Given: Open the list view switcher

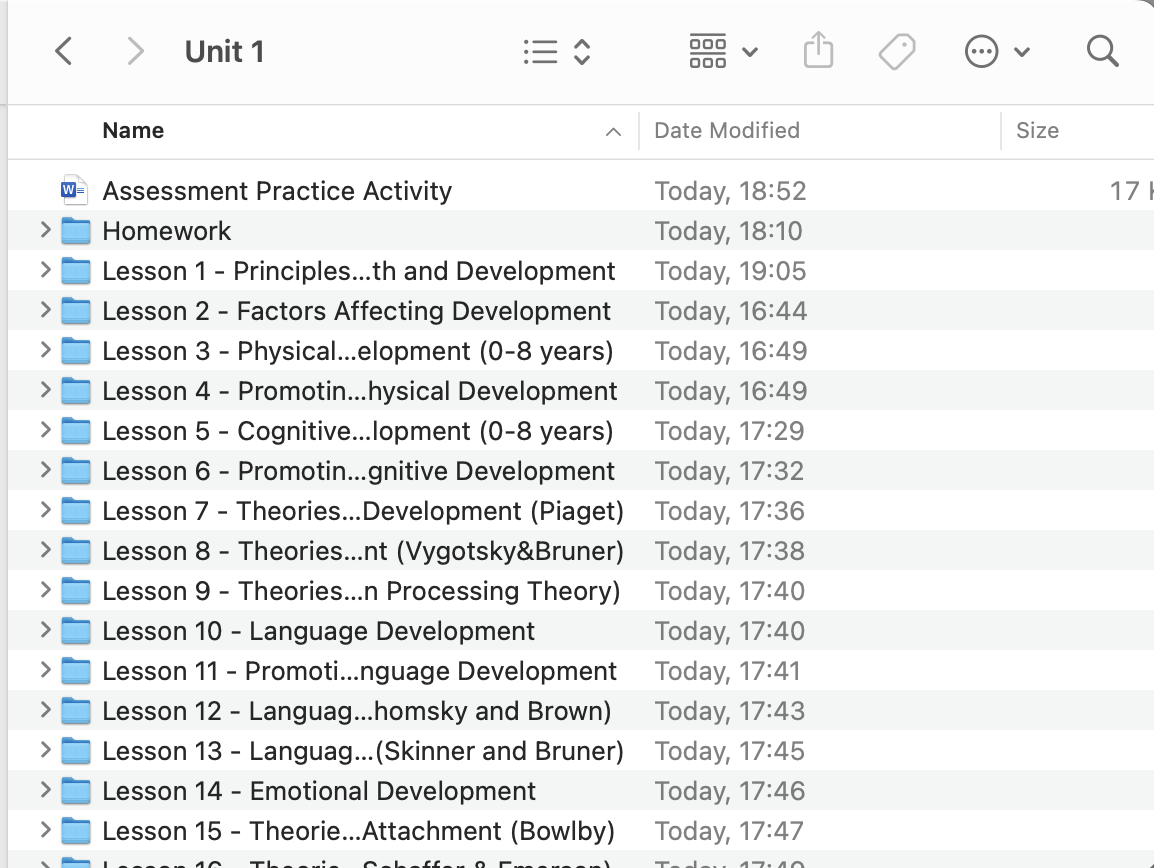Looking at the screenshot, I should coord(557,52).
